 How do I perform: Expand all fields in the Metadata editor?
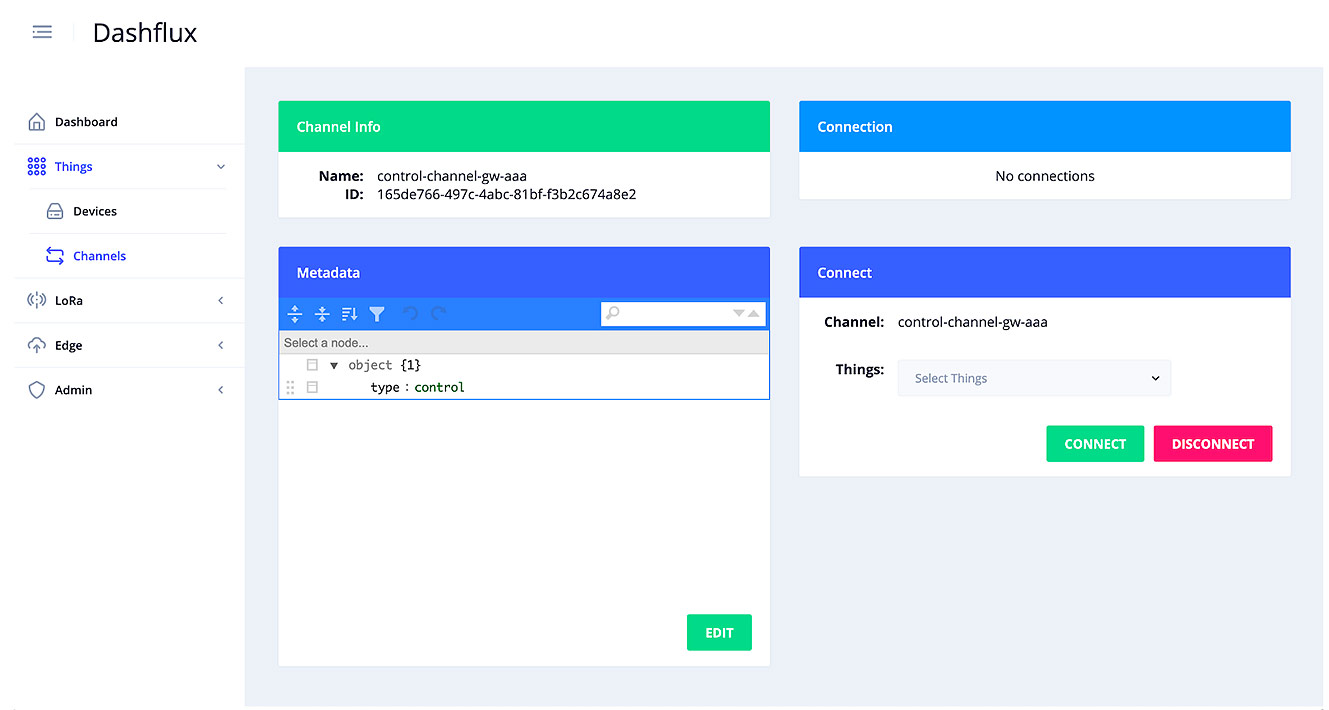tap(295, 314)
